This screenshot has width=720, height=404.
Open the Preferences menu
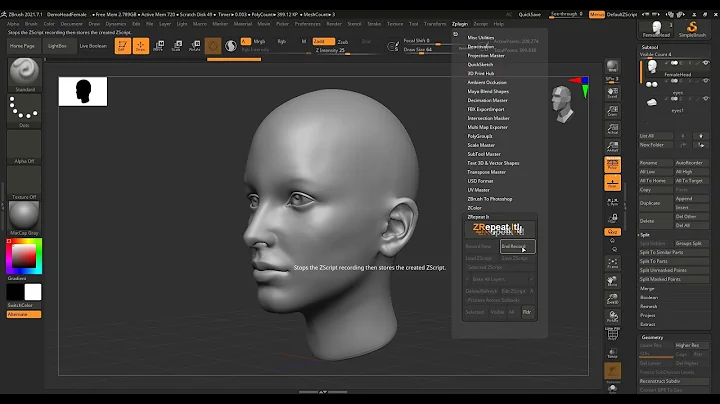pos(307,24)
